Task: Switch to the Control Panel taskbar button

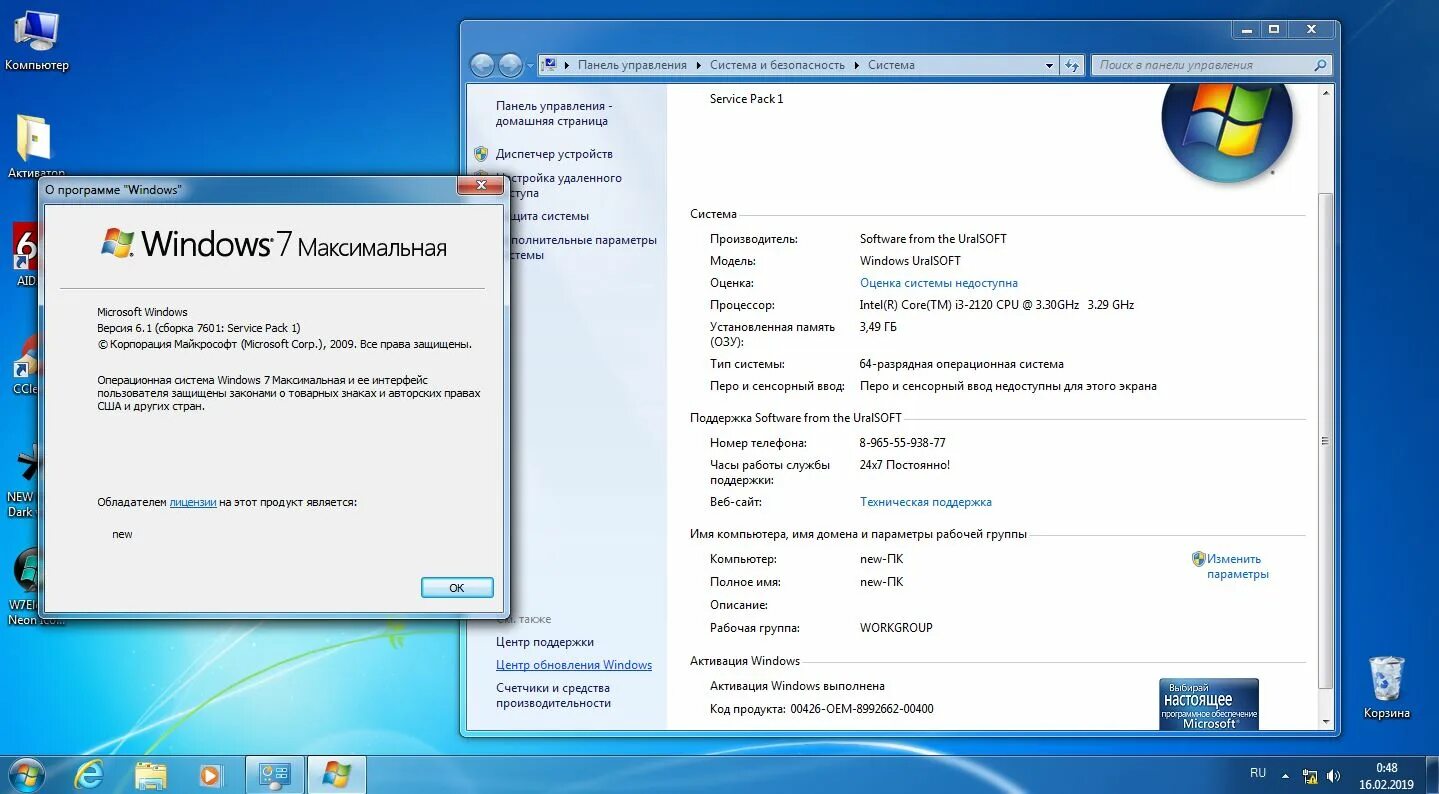Action: (275, 774)
